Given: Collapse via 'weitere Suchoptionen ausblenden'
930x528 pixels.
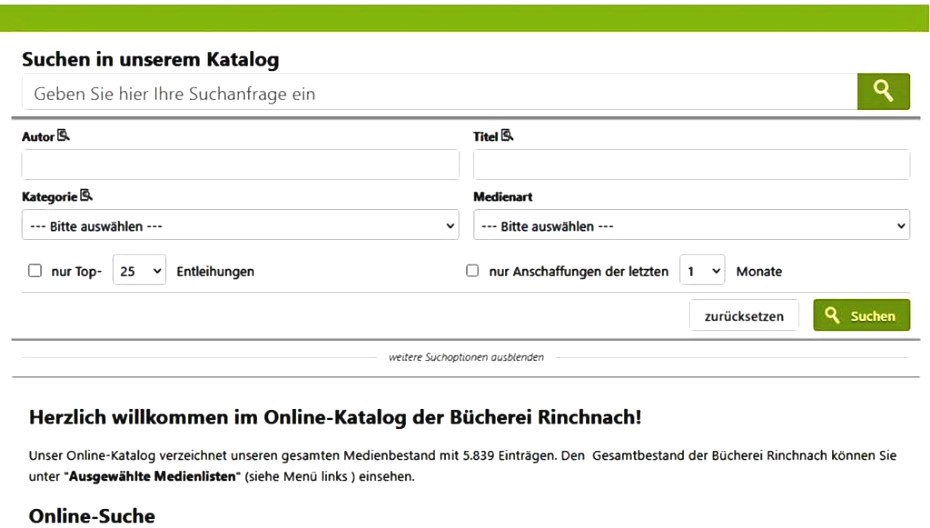Looking at the screenshot, I should [466, 357].
